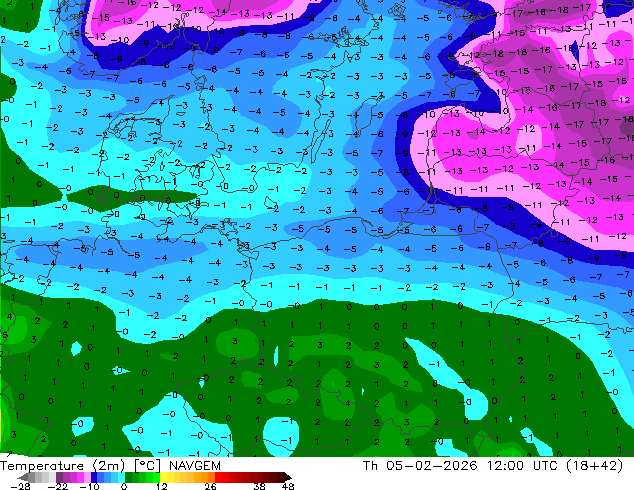Click the 'Th 05-02-2026 12:00 UTC (18+42)' timestamp

click(493, 466)
